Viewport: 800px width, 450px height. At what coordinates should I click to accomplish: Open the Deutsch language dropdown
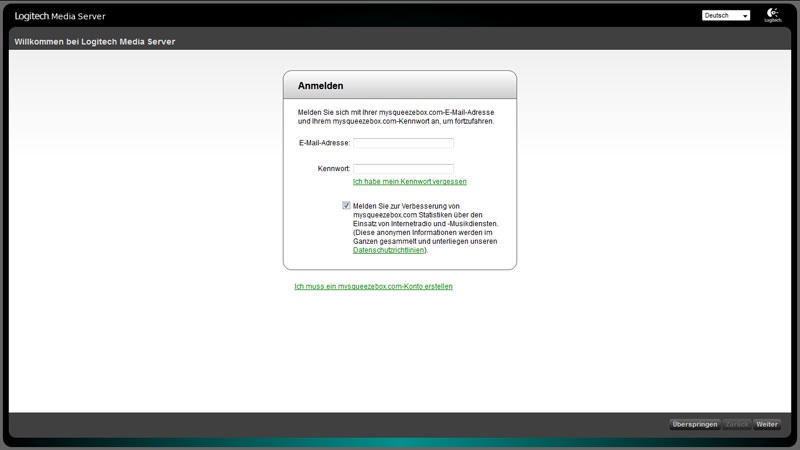pyautogui.click(x=726, y=16)
